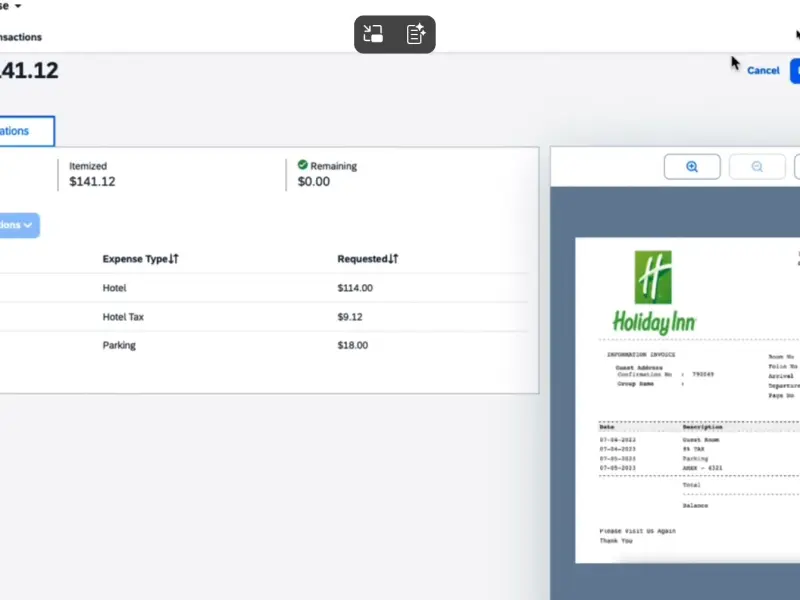Viewport: 800px width, 600px height.
Task: Zoom in on the receipt image
Action: point(692,167)
